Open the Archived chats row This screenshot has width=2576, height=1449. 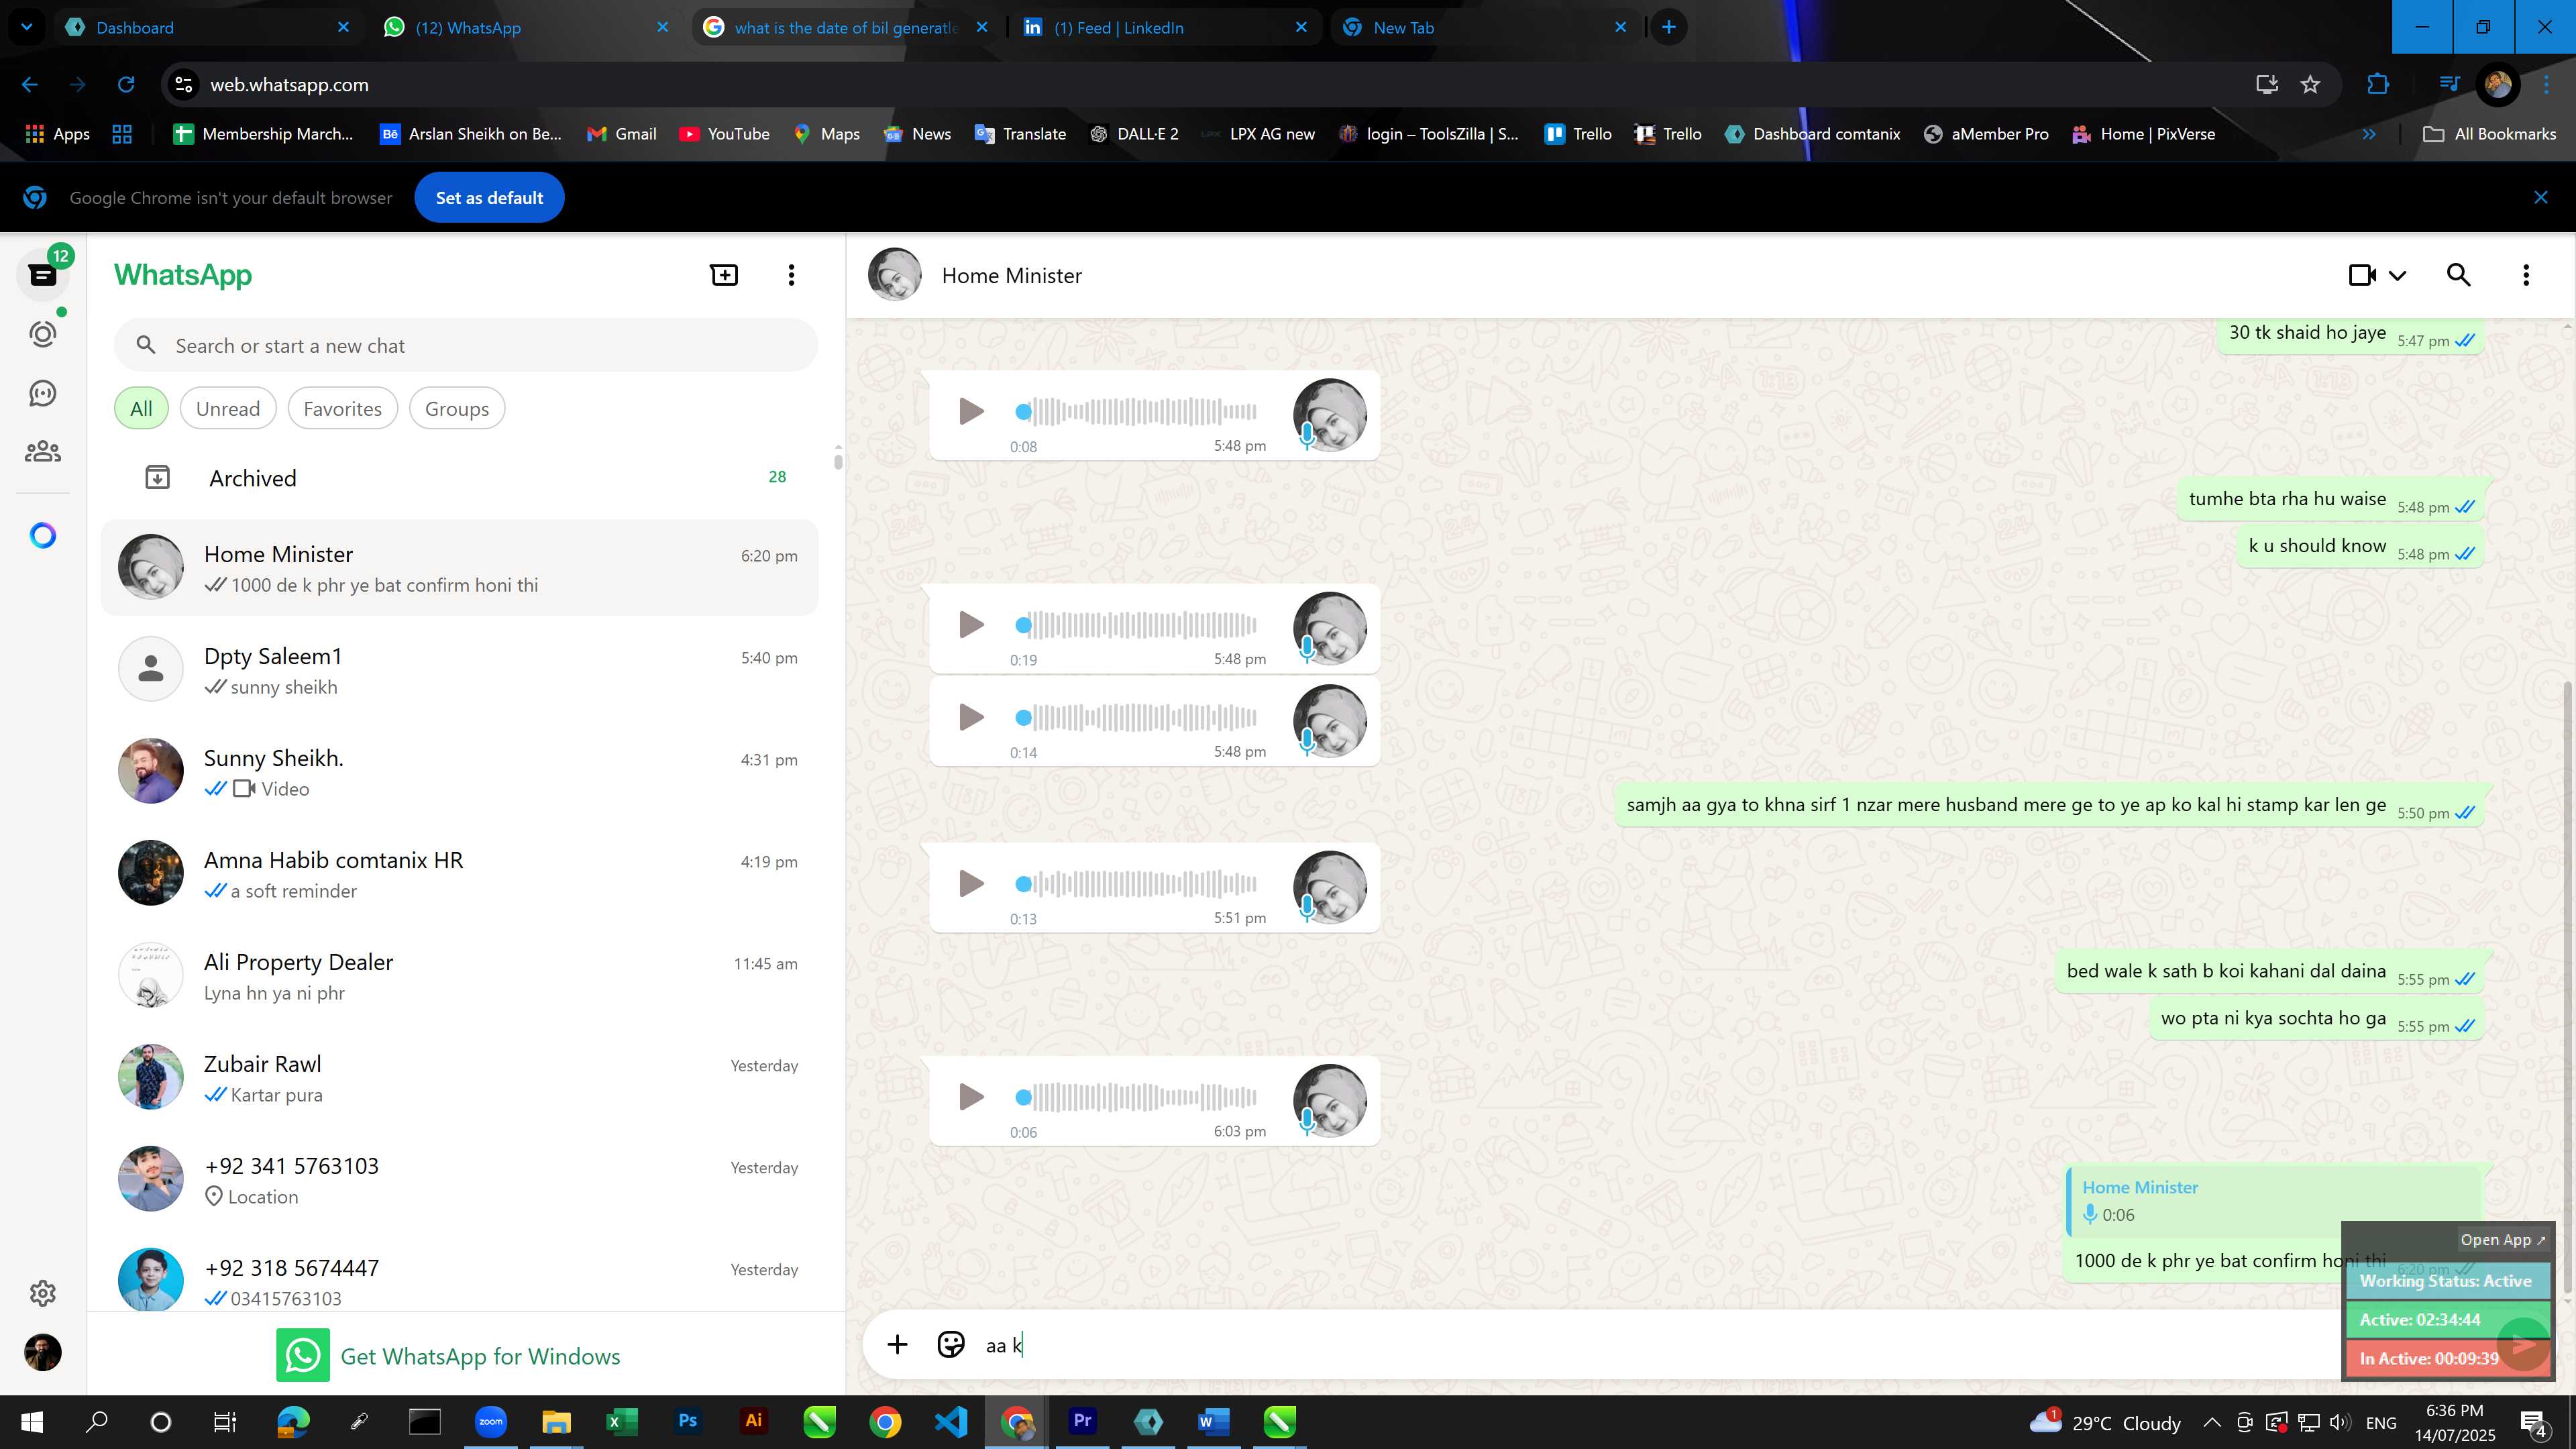(x=460, y=478)
